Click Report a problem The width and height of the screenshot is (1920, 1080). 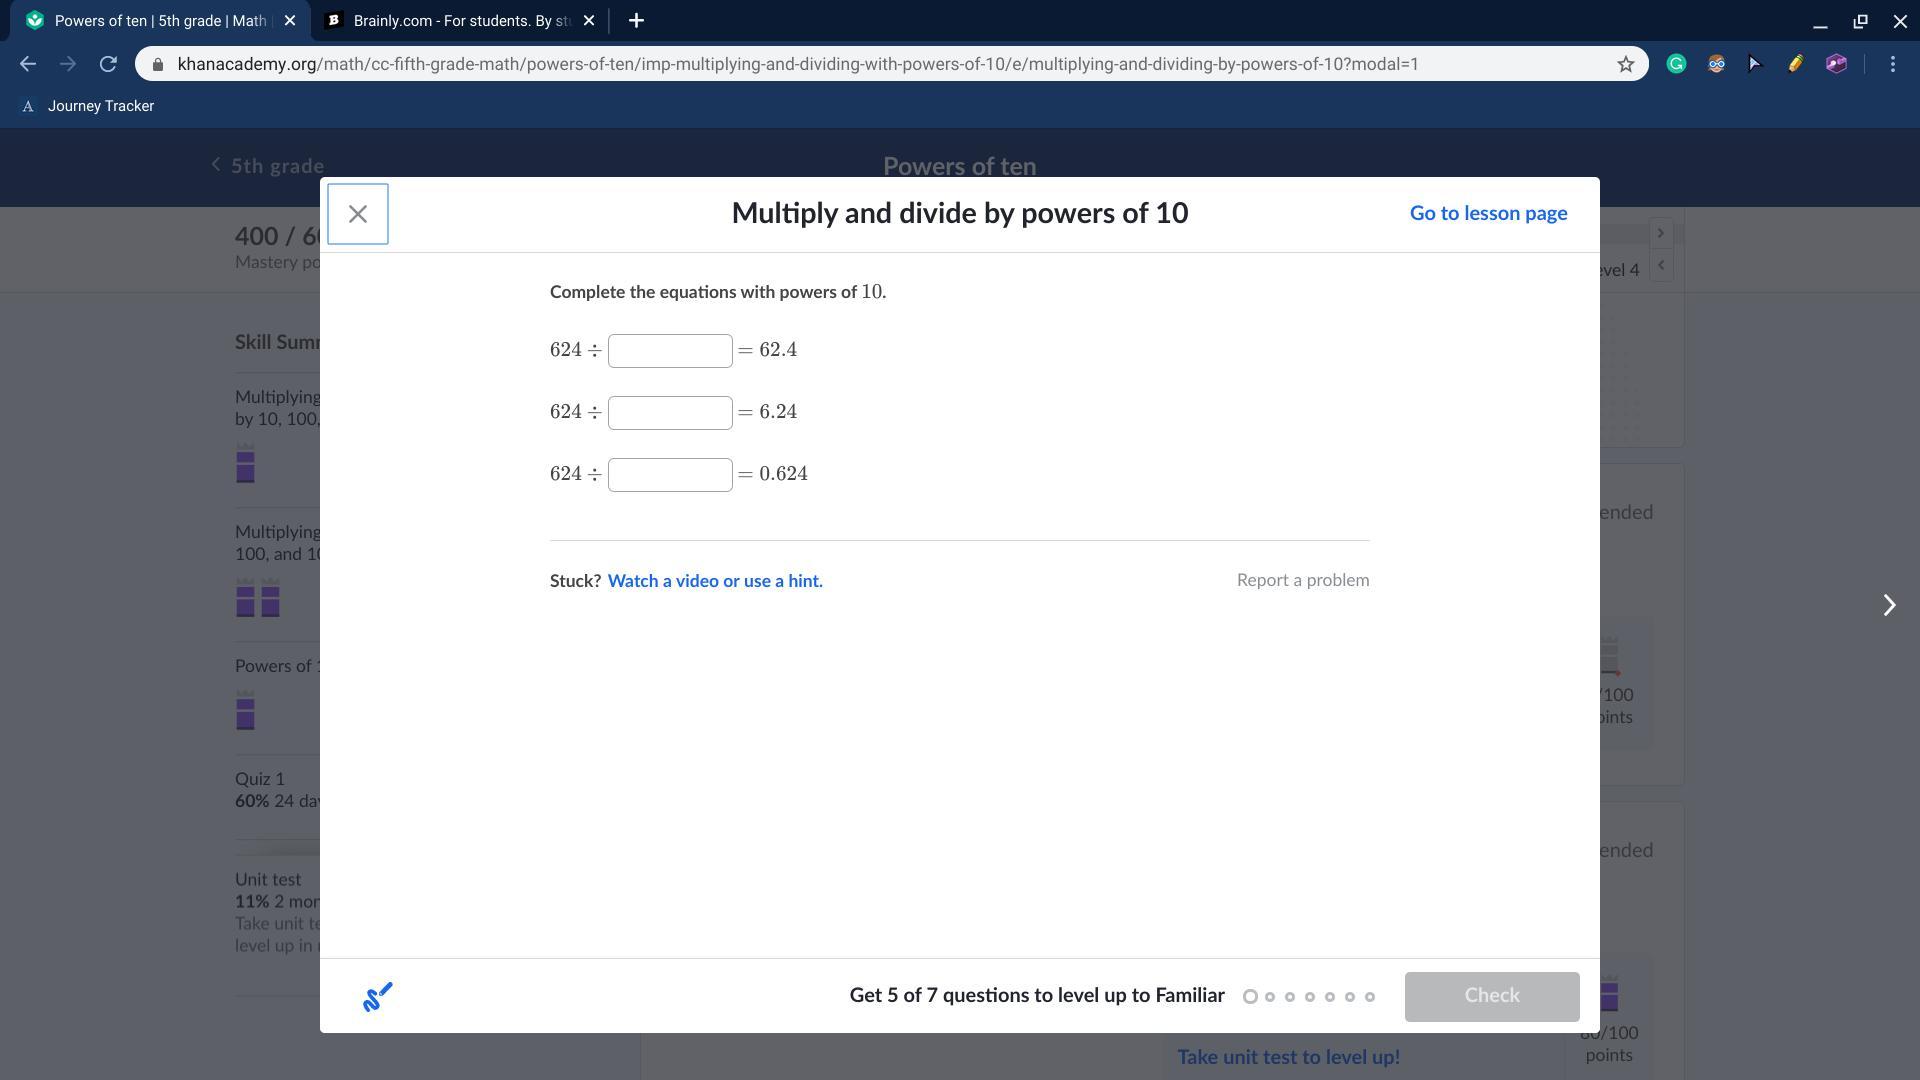tap(1302, 580)
